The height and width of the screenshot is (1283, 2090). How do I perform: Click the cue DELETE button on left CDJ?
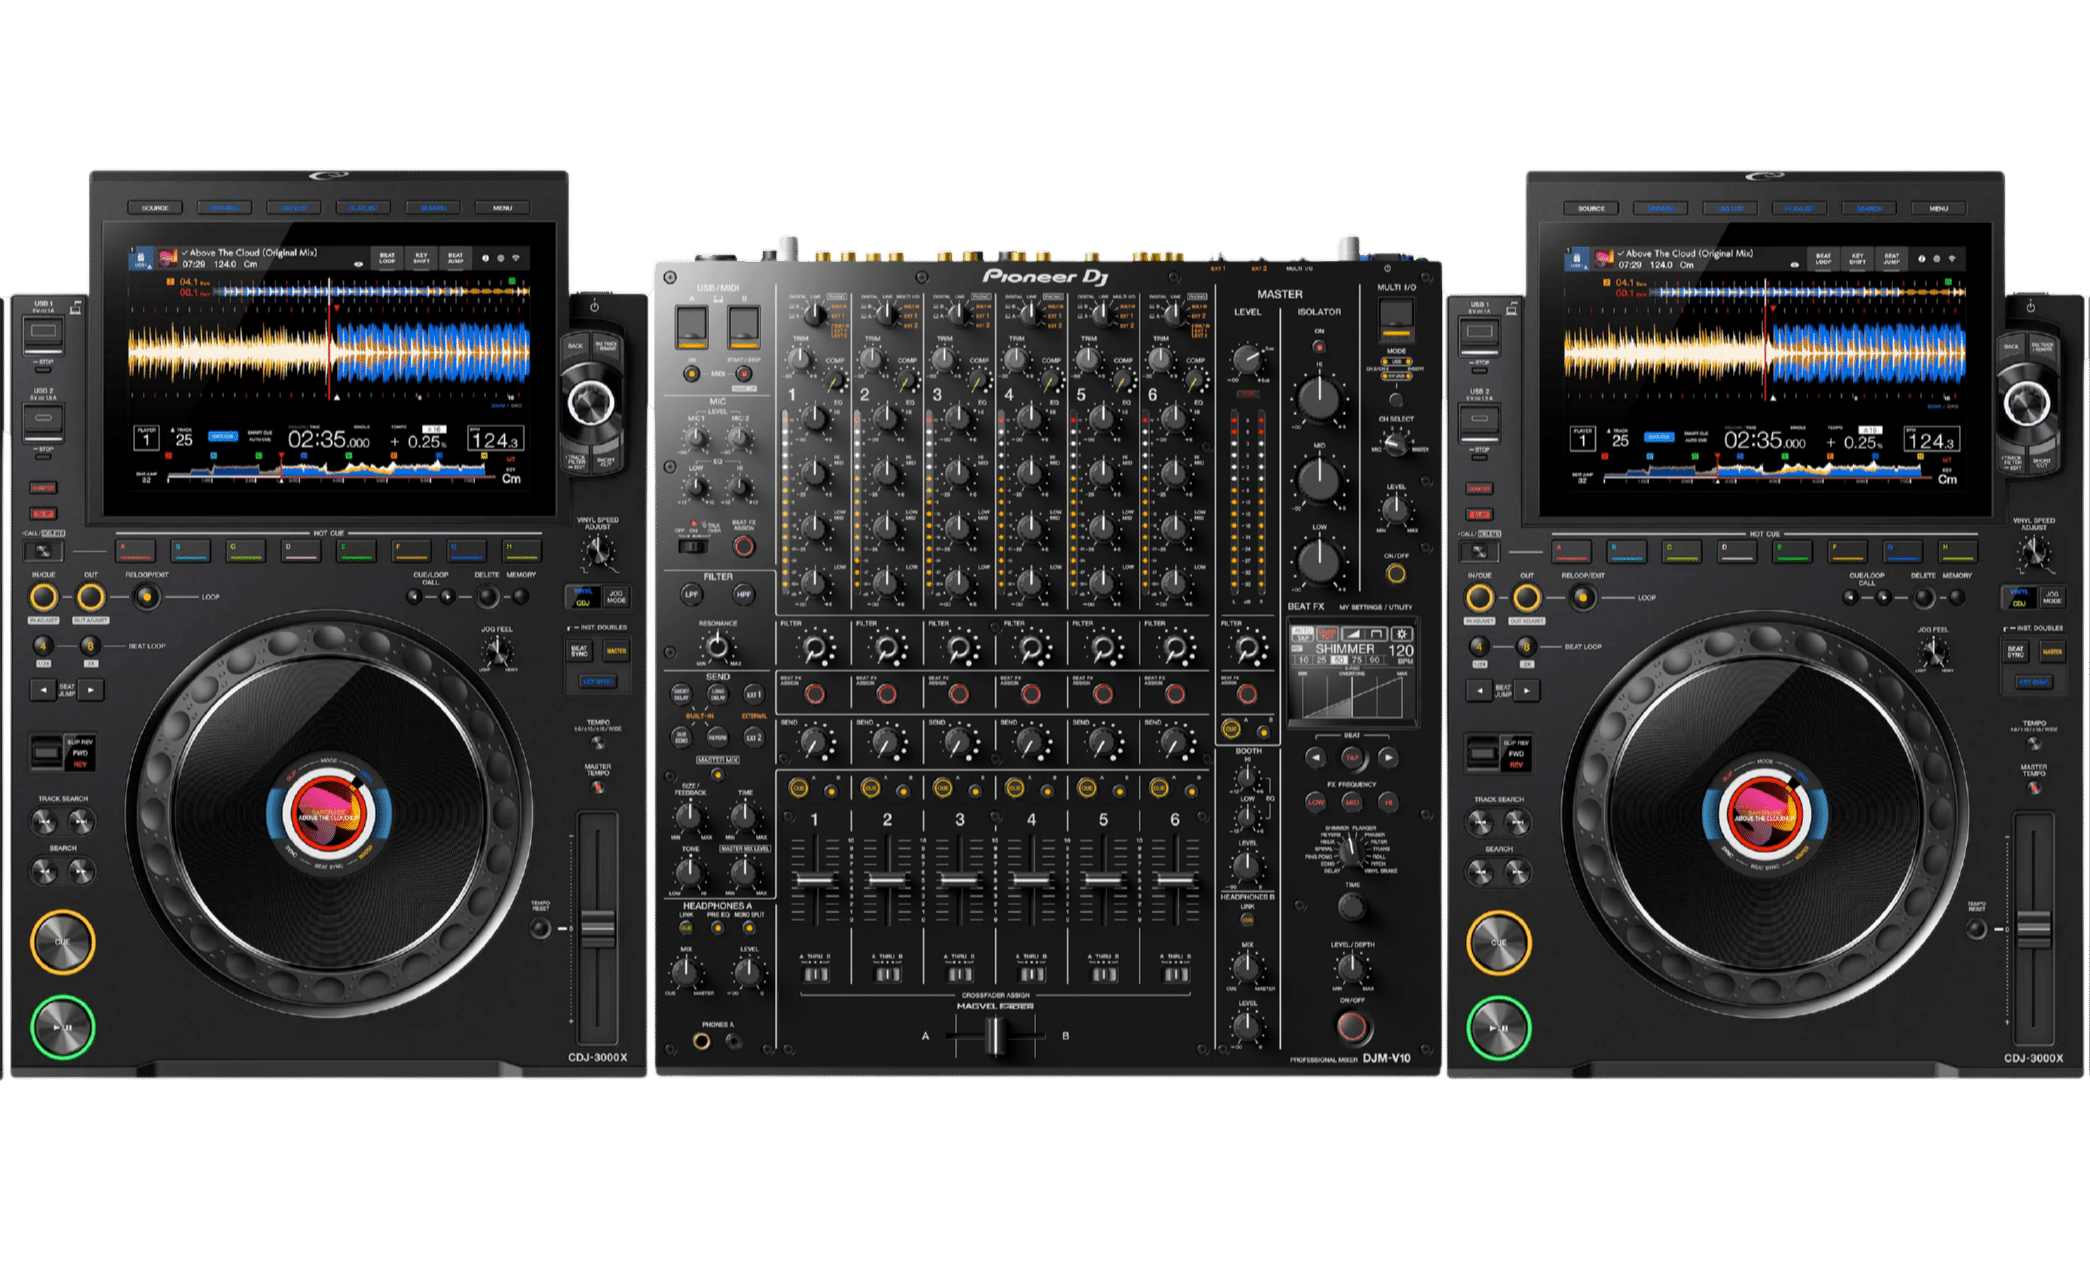tap(487, 597)
